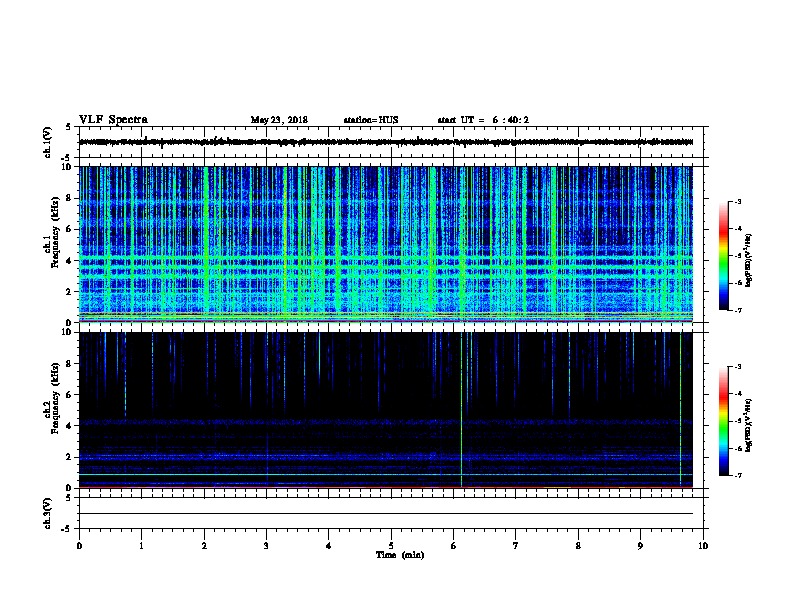Click the time axis tick label "6"

453,546
